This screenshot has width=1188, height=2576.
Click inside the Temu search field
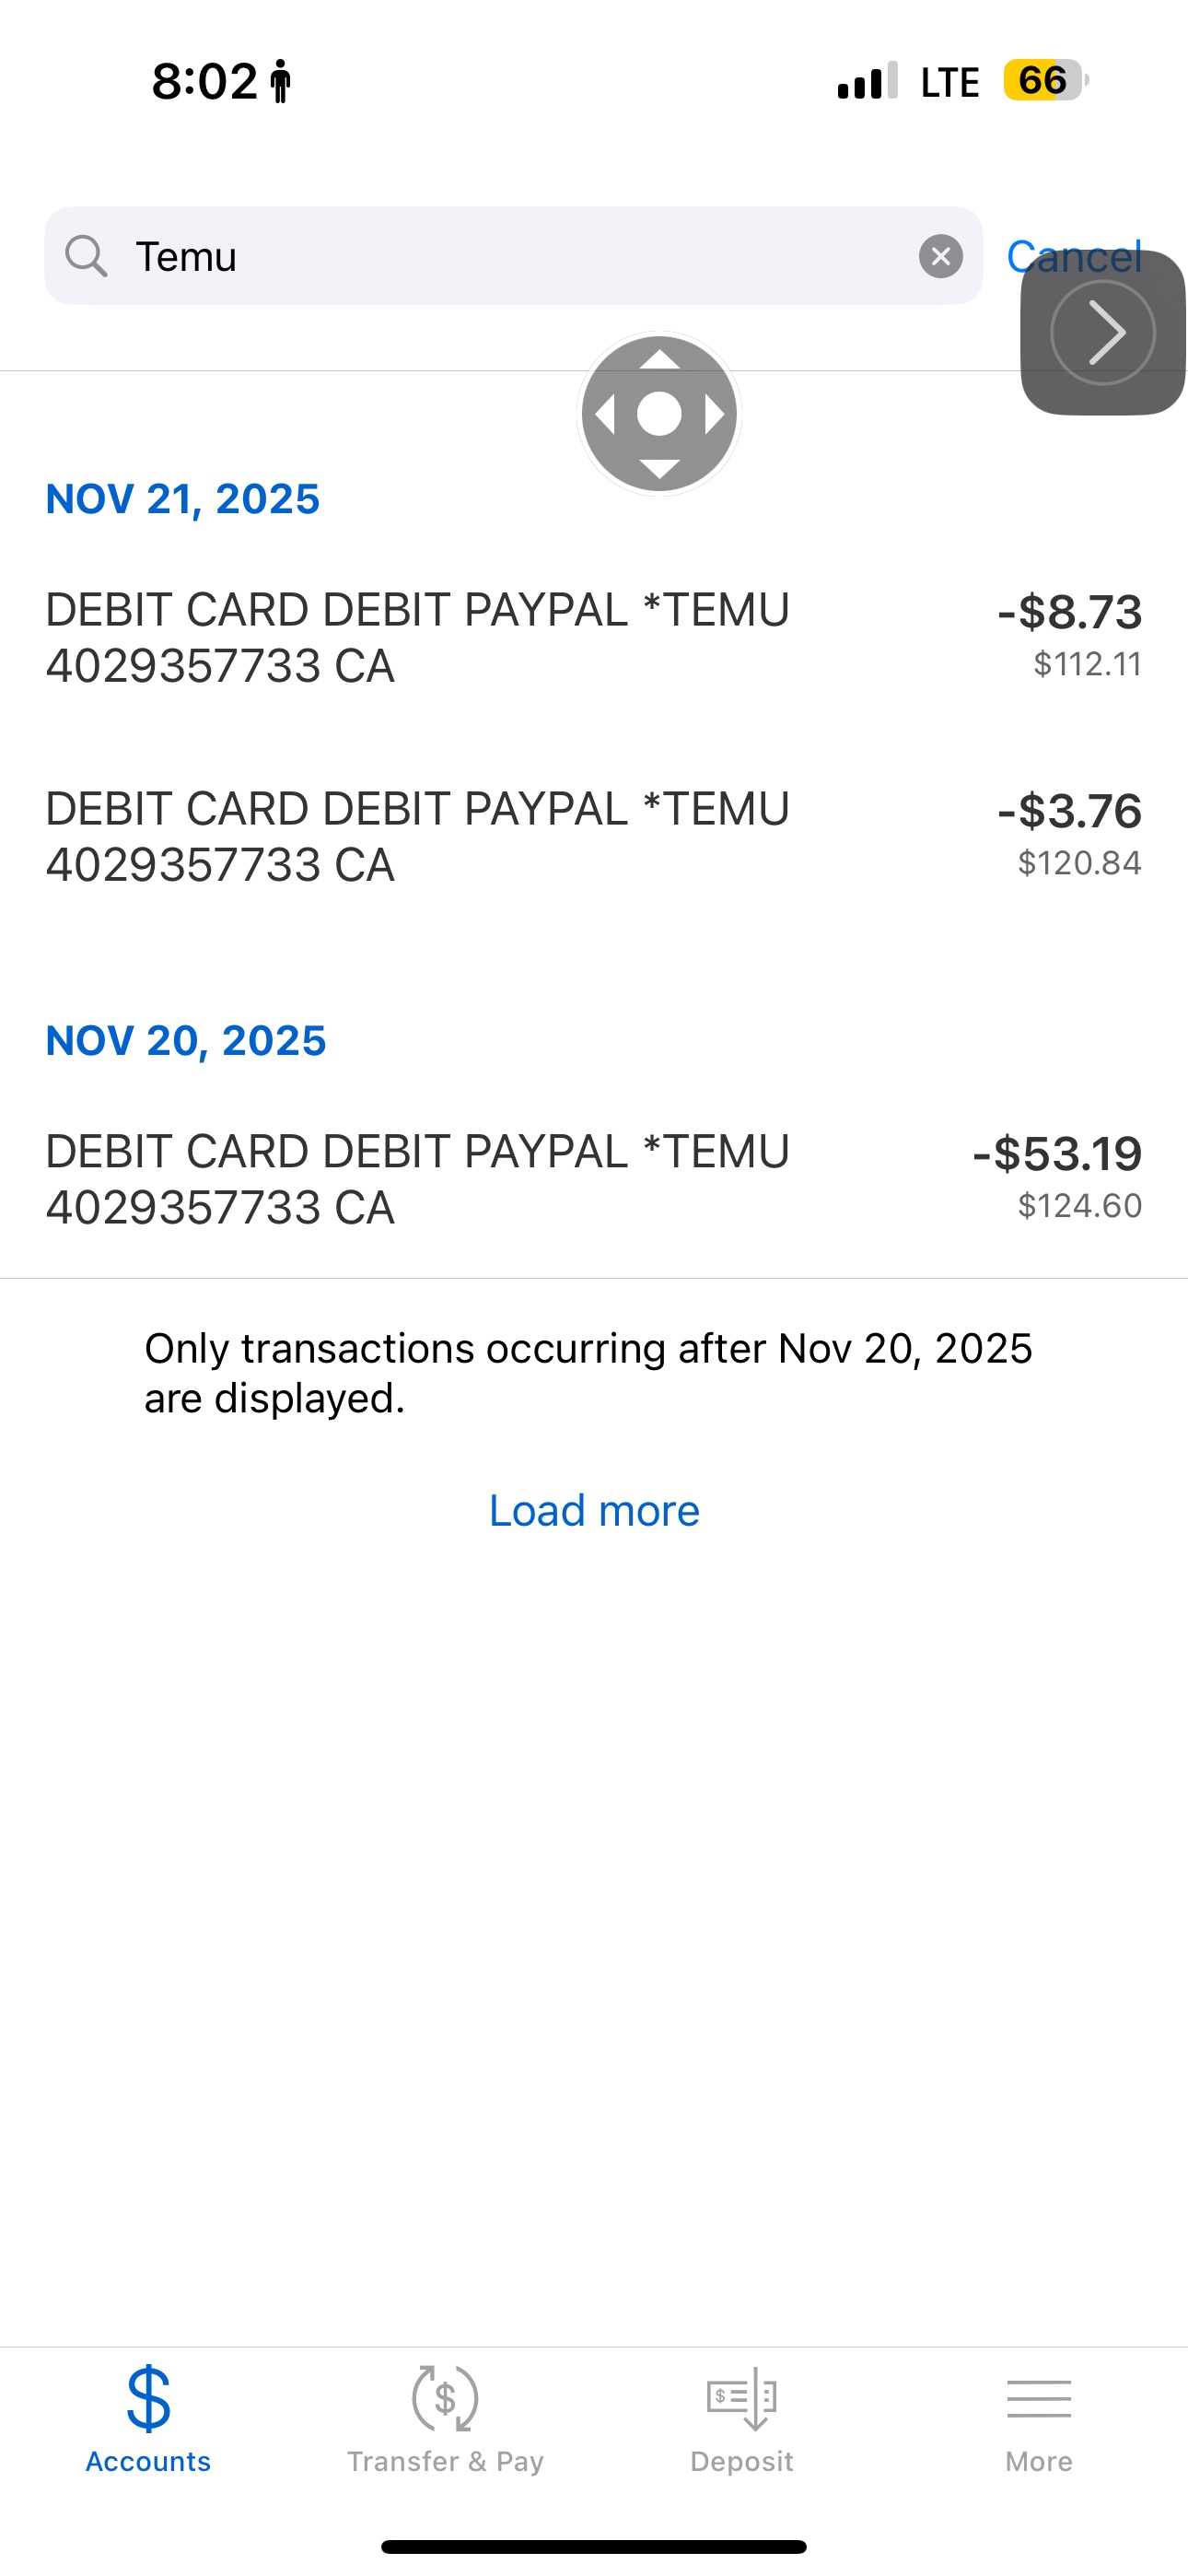520,256
